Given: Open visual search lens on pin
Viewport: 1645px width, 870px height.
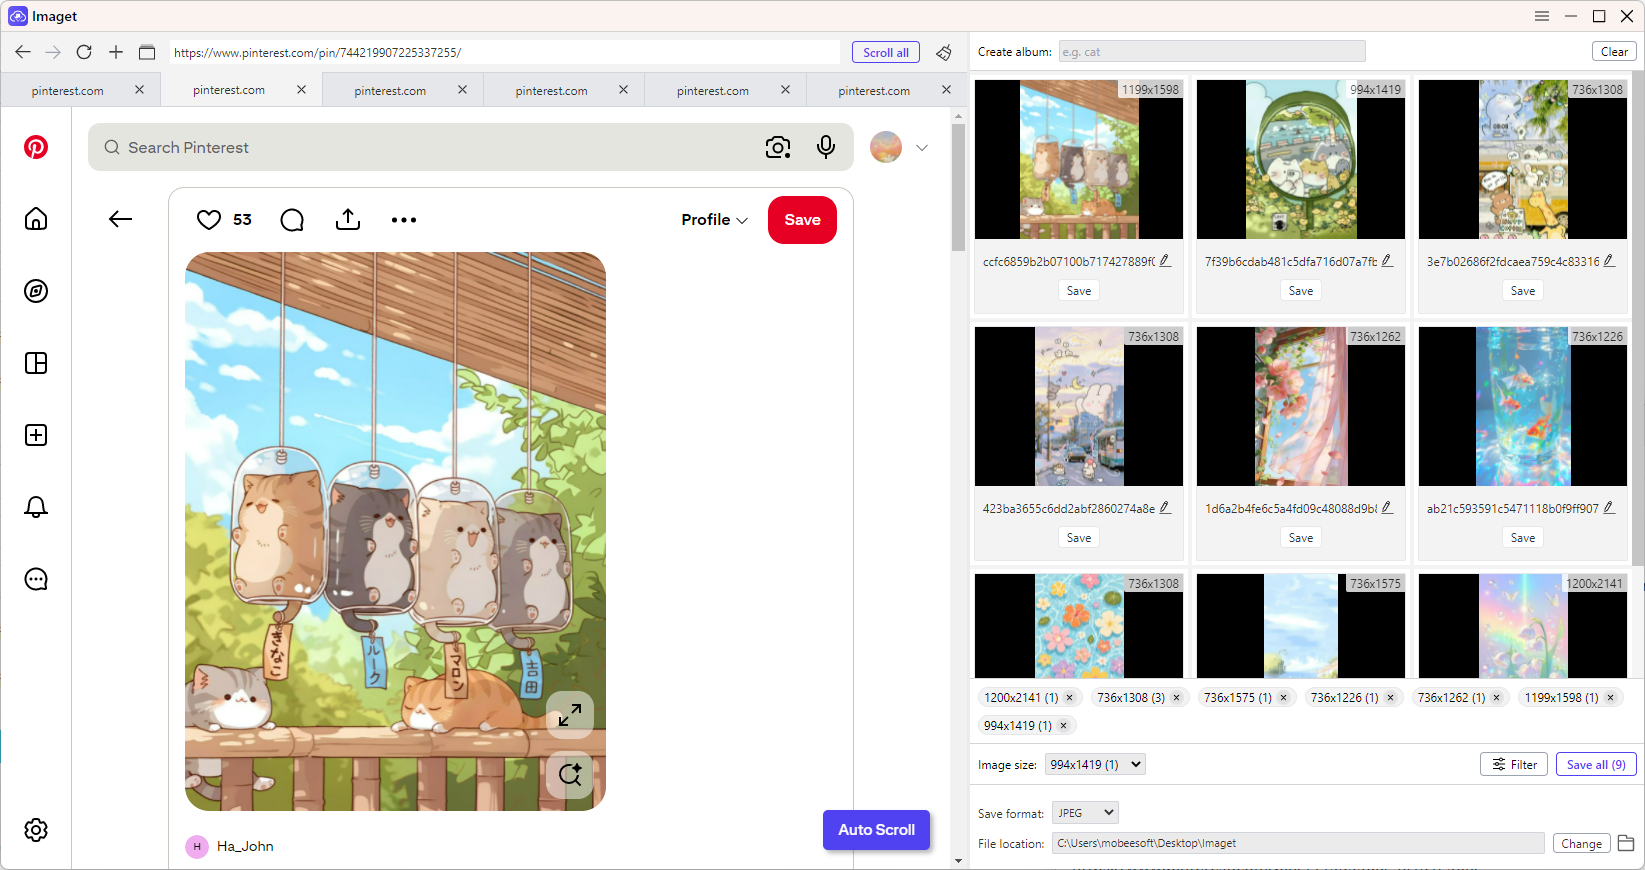Looking at the screenshot, I should [x=570, y=774].
